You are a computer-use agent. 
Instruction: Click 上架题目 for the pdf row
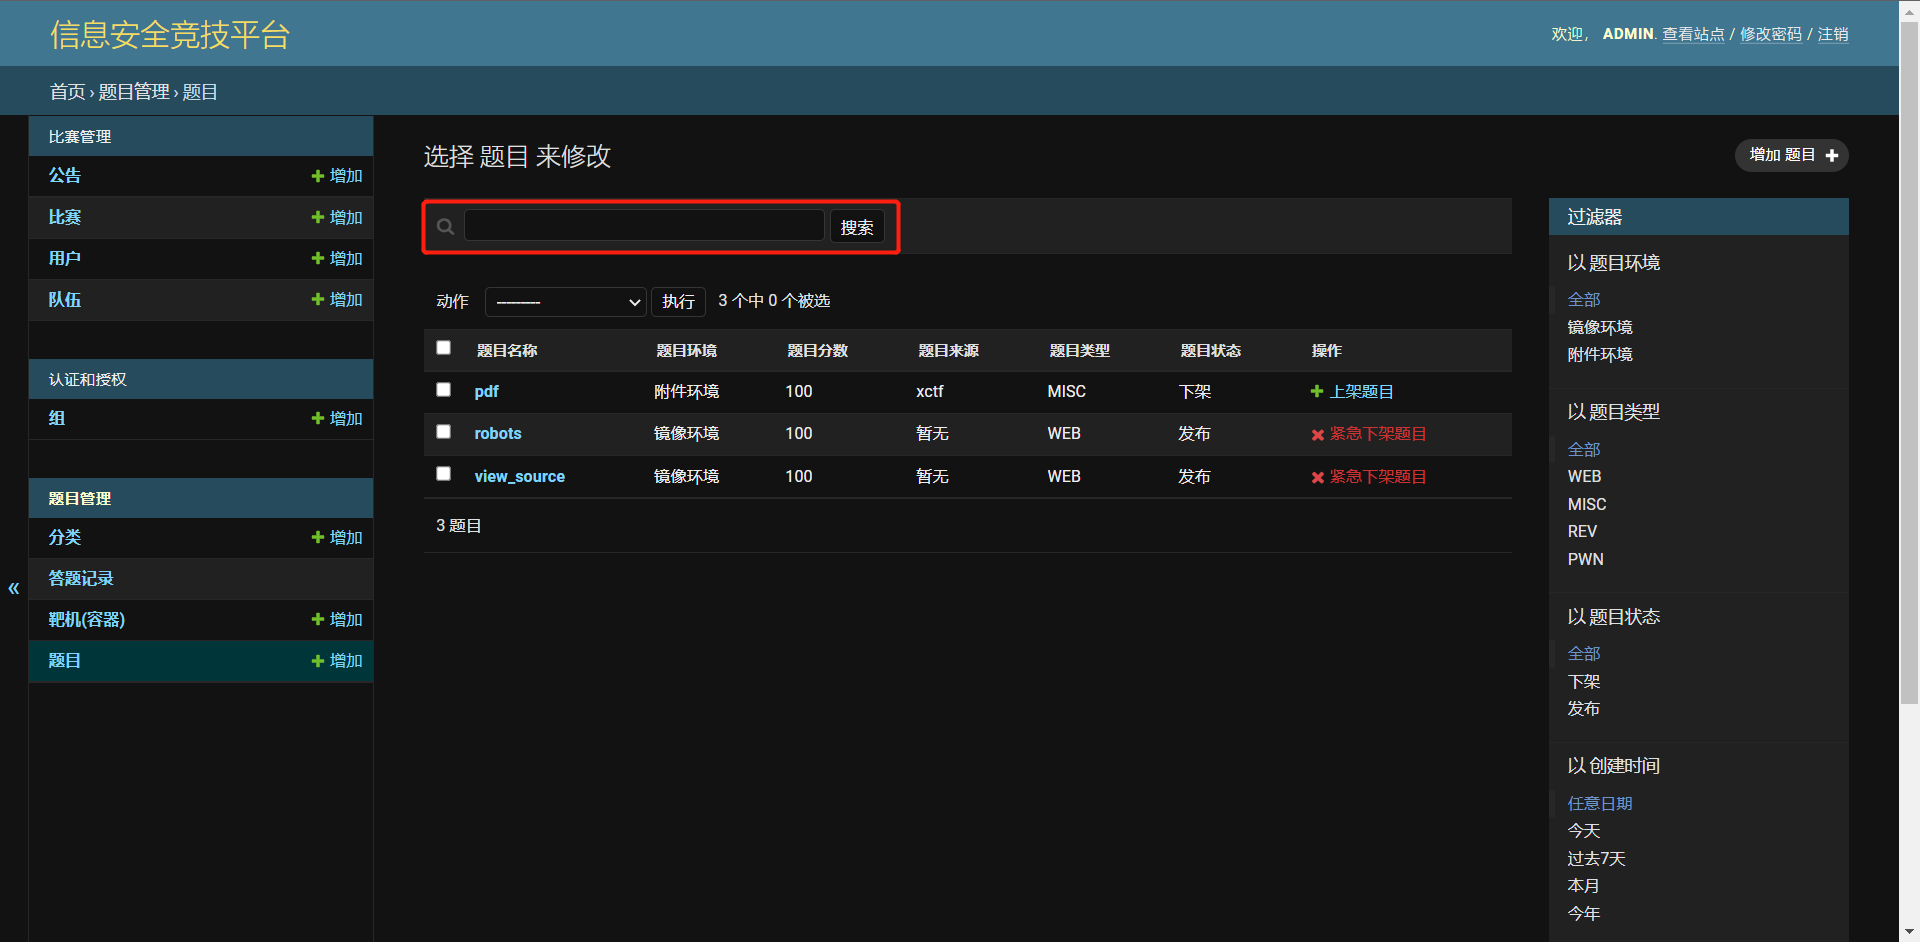point(1352,391)
